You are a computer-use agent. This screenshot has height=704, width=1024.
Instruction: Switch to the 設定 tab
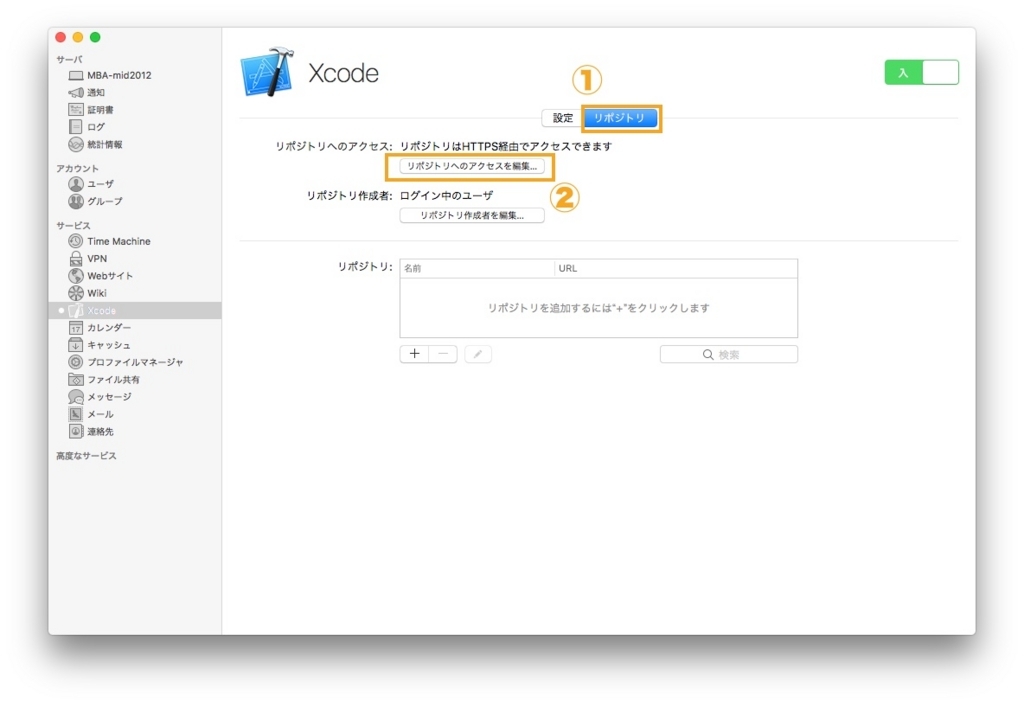[x=562, y=118]
